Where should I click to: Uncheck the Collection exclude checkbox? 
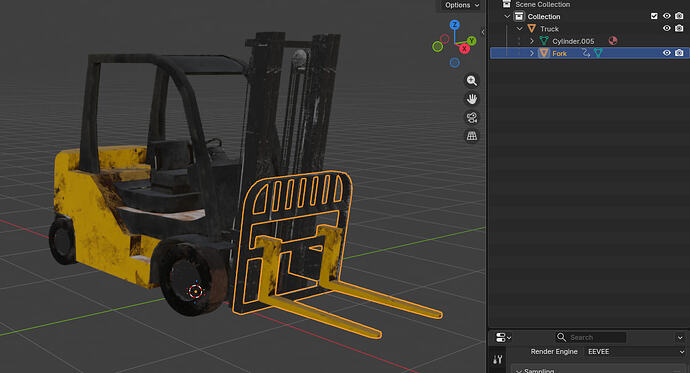point(654,16)
